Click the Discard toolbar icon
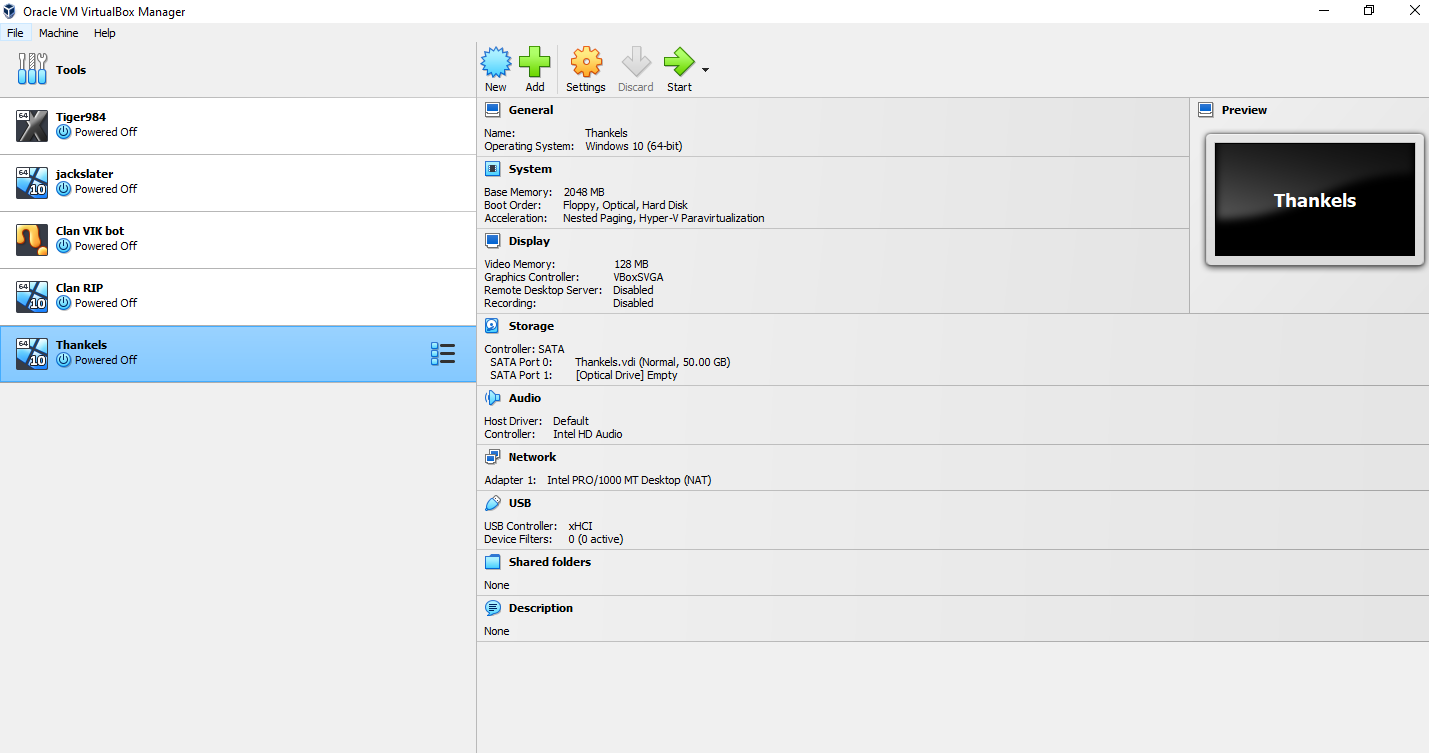This screenshot has height=753, width=1429. (636, 63)
